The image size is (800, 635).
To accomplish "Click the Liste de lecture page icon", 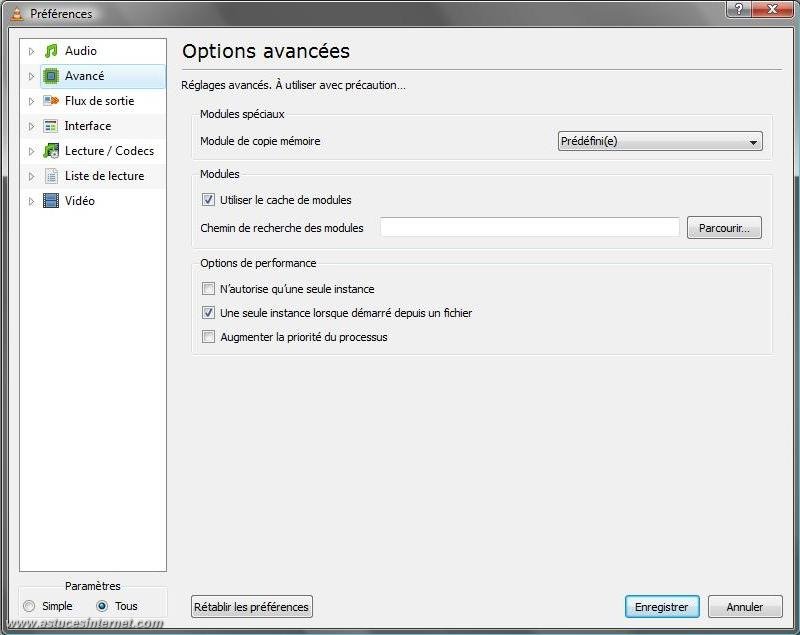I will (51, 176).
